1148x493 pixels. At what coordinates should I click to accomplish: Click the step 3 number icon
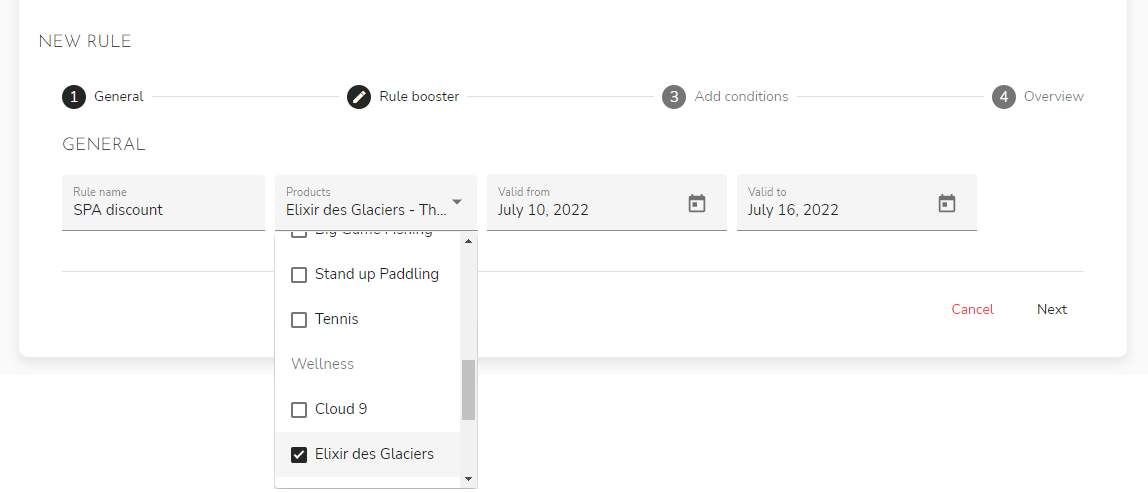pos(674,97)
